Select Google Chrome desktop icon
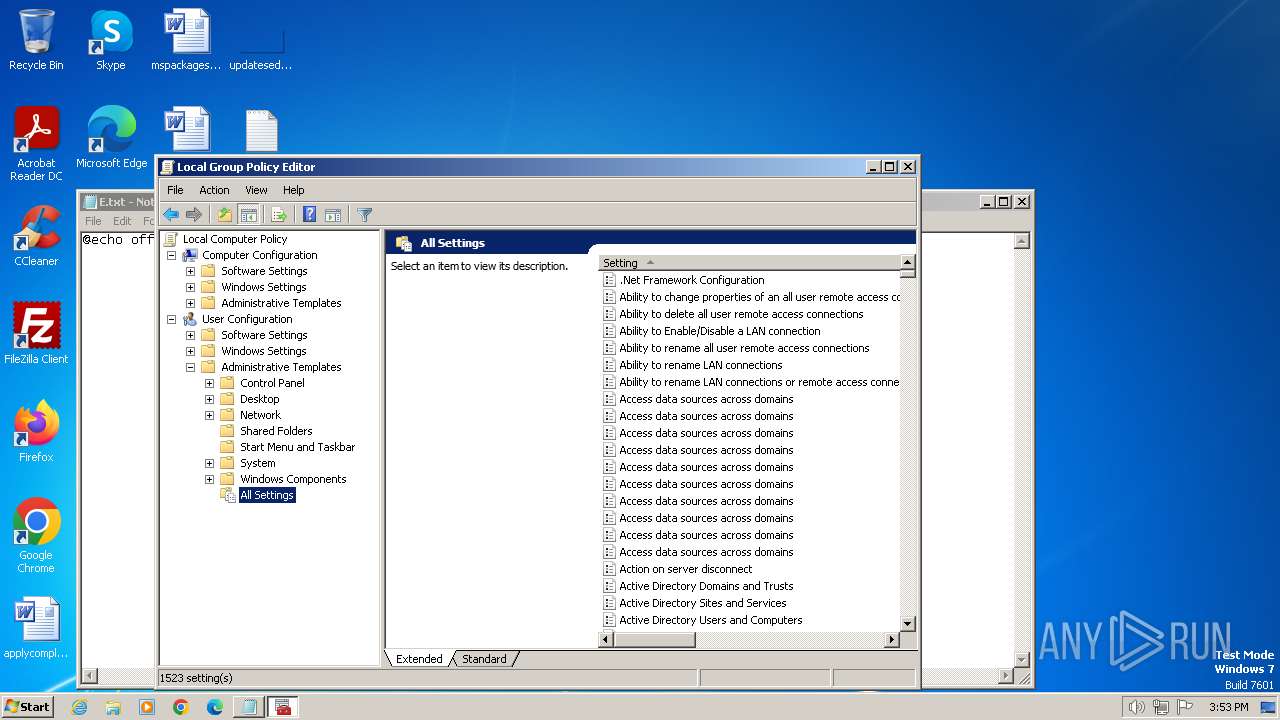 (x=36, y=536)
